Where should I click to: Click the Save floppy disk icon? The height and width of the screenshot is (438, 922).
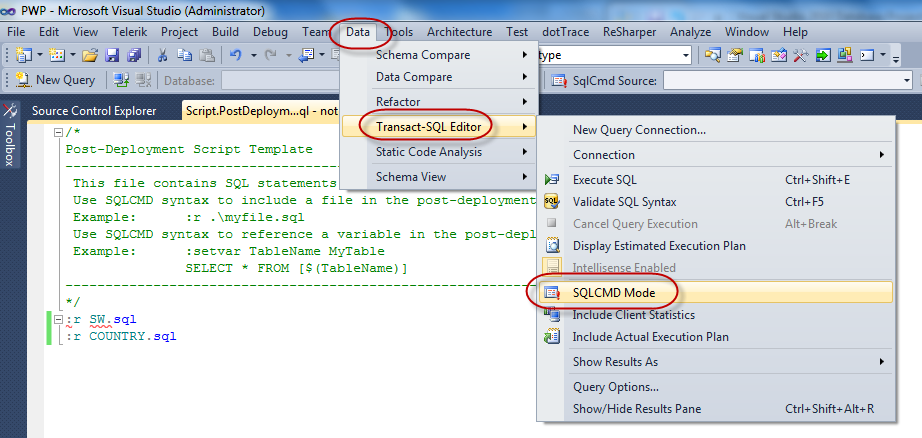[112, 55]
